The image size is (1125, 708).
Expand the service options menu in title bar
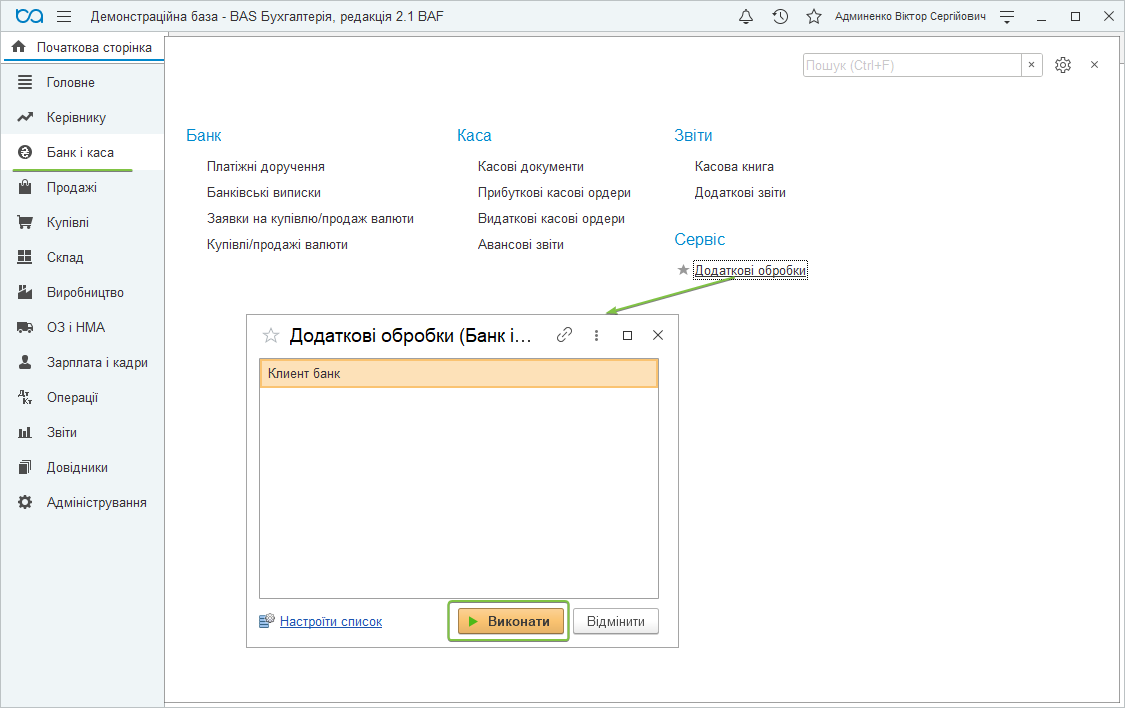(x=1007, y=17)
